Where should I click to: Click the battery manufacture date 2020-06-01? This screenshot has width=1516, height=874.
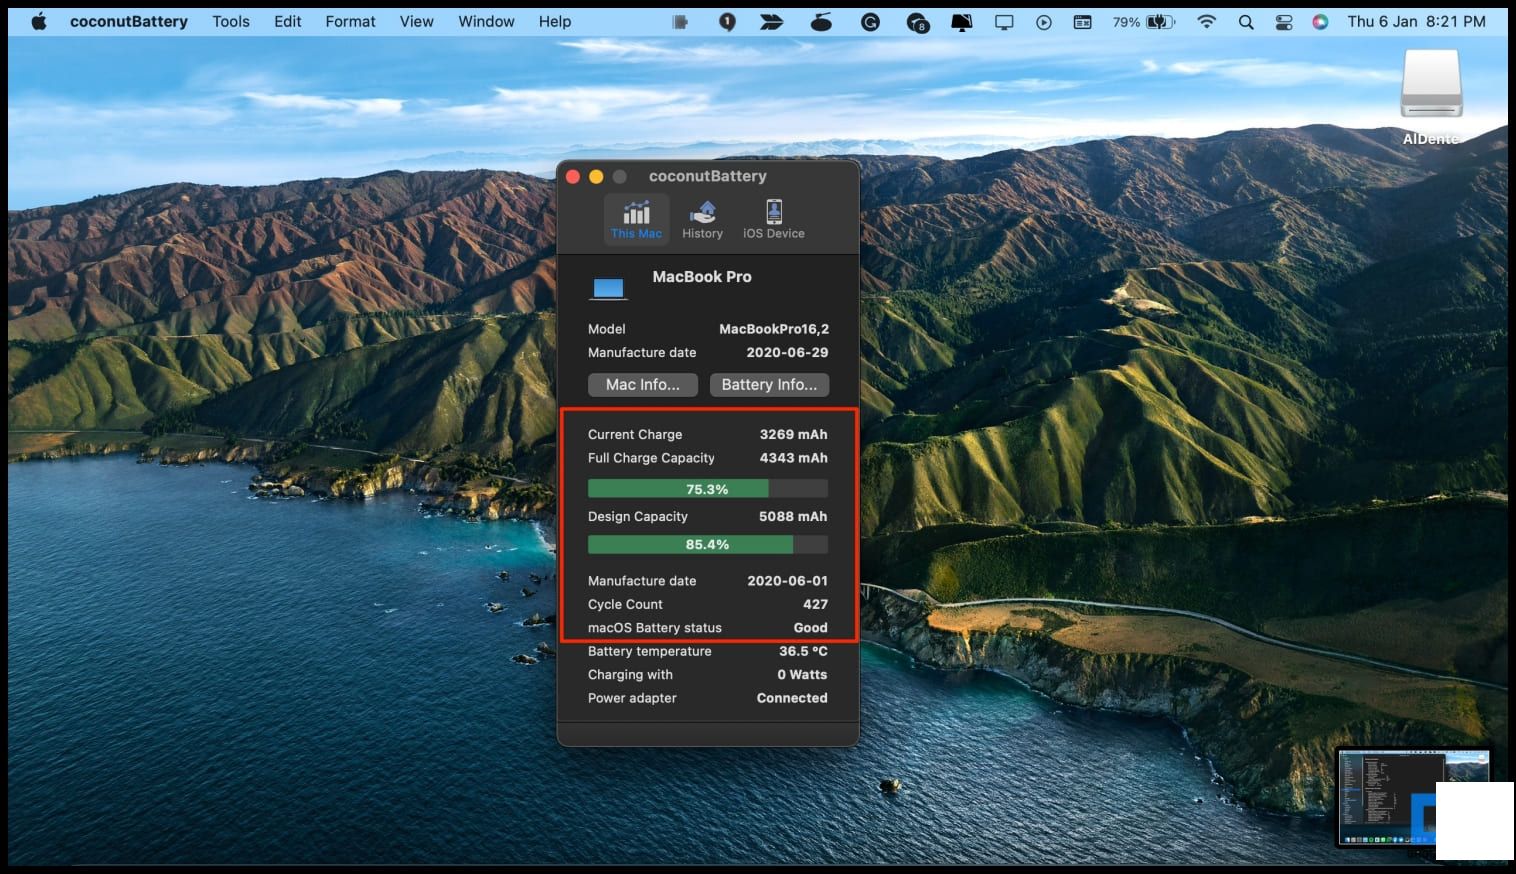pos(787,581)
